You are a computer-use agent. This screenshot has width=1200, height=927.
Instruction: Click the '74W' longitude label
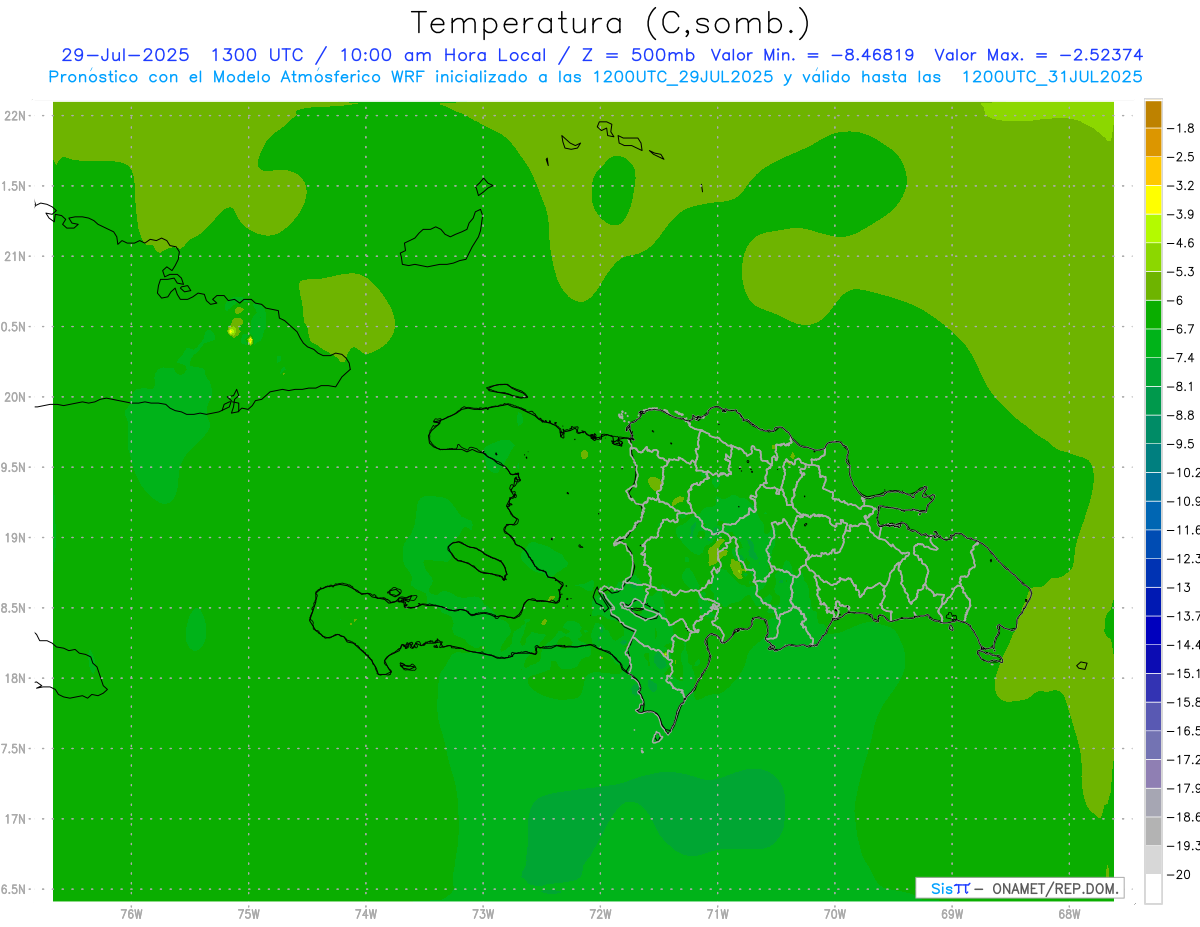point(366,913)
